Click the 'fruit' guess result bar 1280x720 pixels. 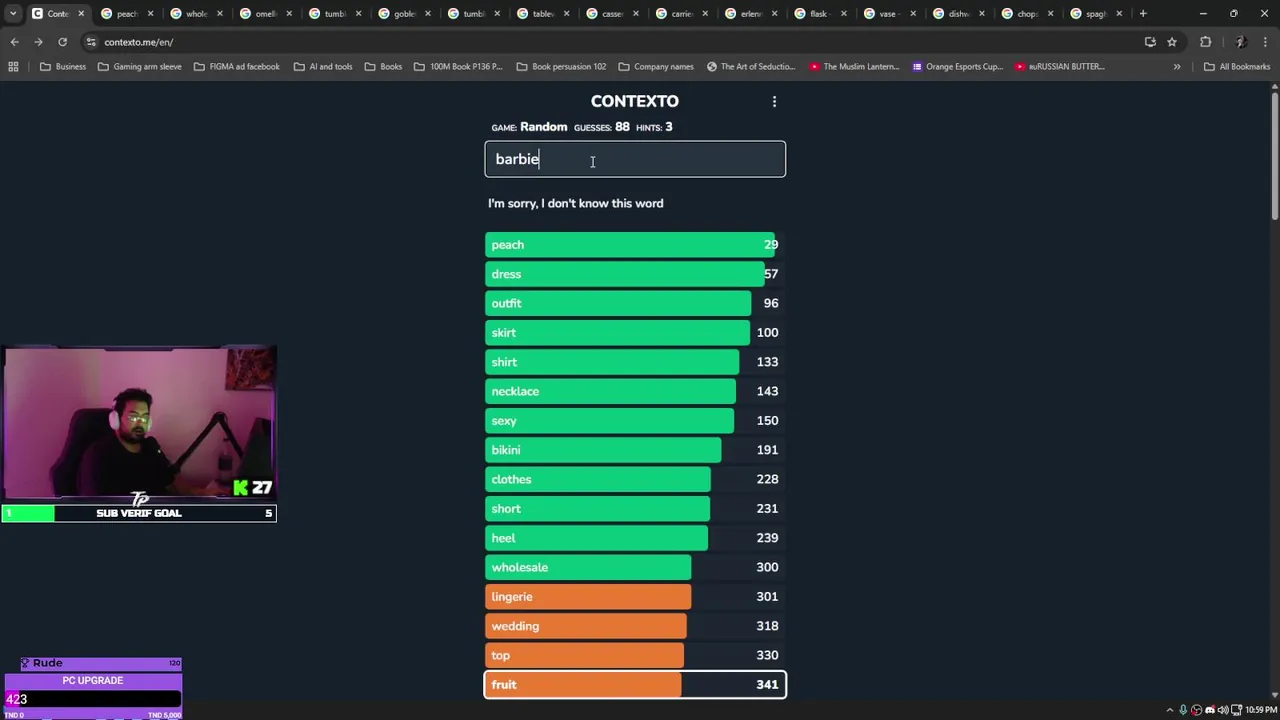635,685
